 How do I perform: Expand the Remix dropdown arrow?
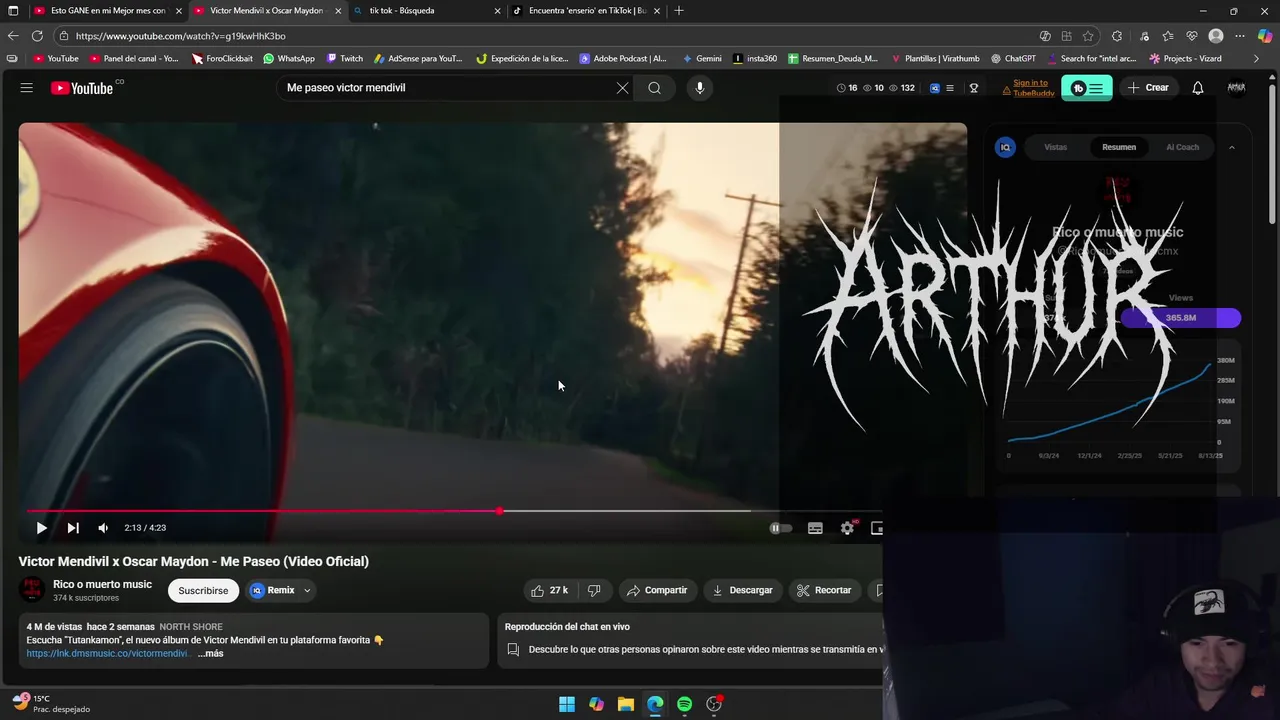[x=307, y=590]
